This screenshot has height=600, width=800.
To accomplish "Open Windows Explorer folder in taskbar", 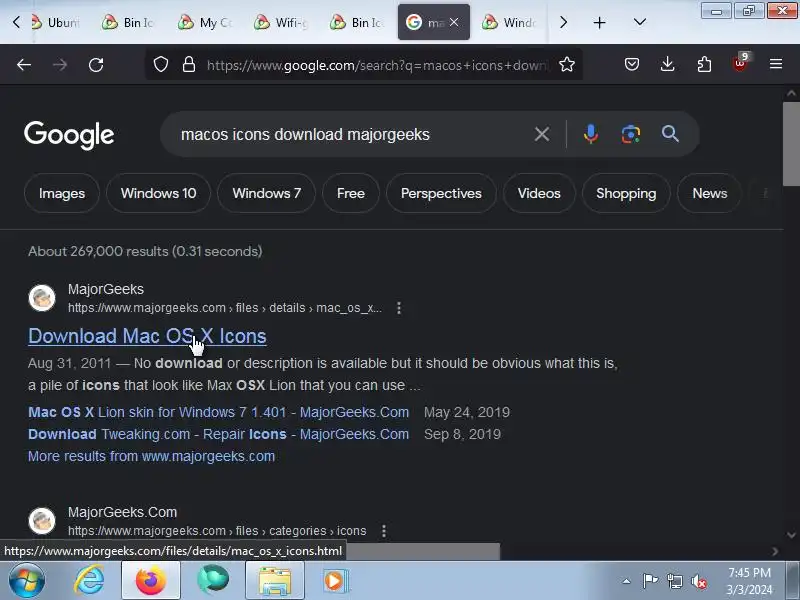I will (x=275, y=581).
